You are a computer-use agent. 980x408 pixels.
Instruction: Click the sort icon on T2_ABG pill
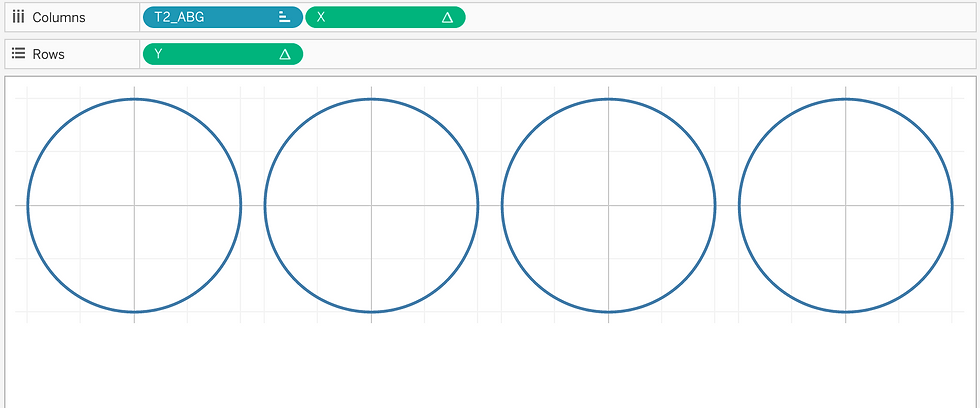click(284, 17)
